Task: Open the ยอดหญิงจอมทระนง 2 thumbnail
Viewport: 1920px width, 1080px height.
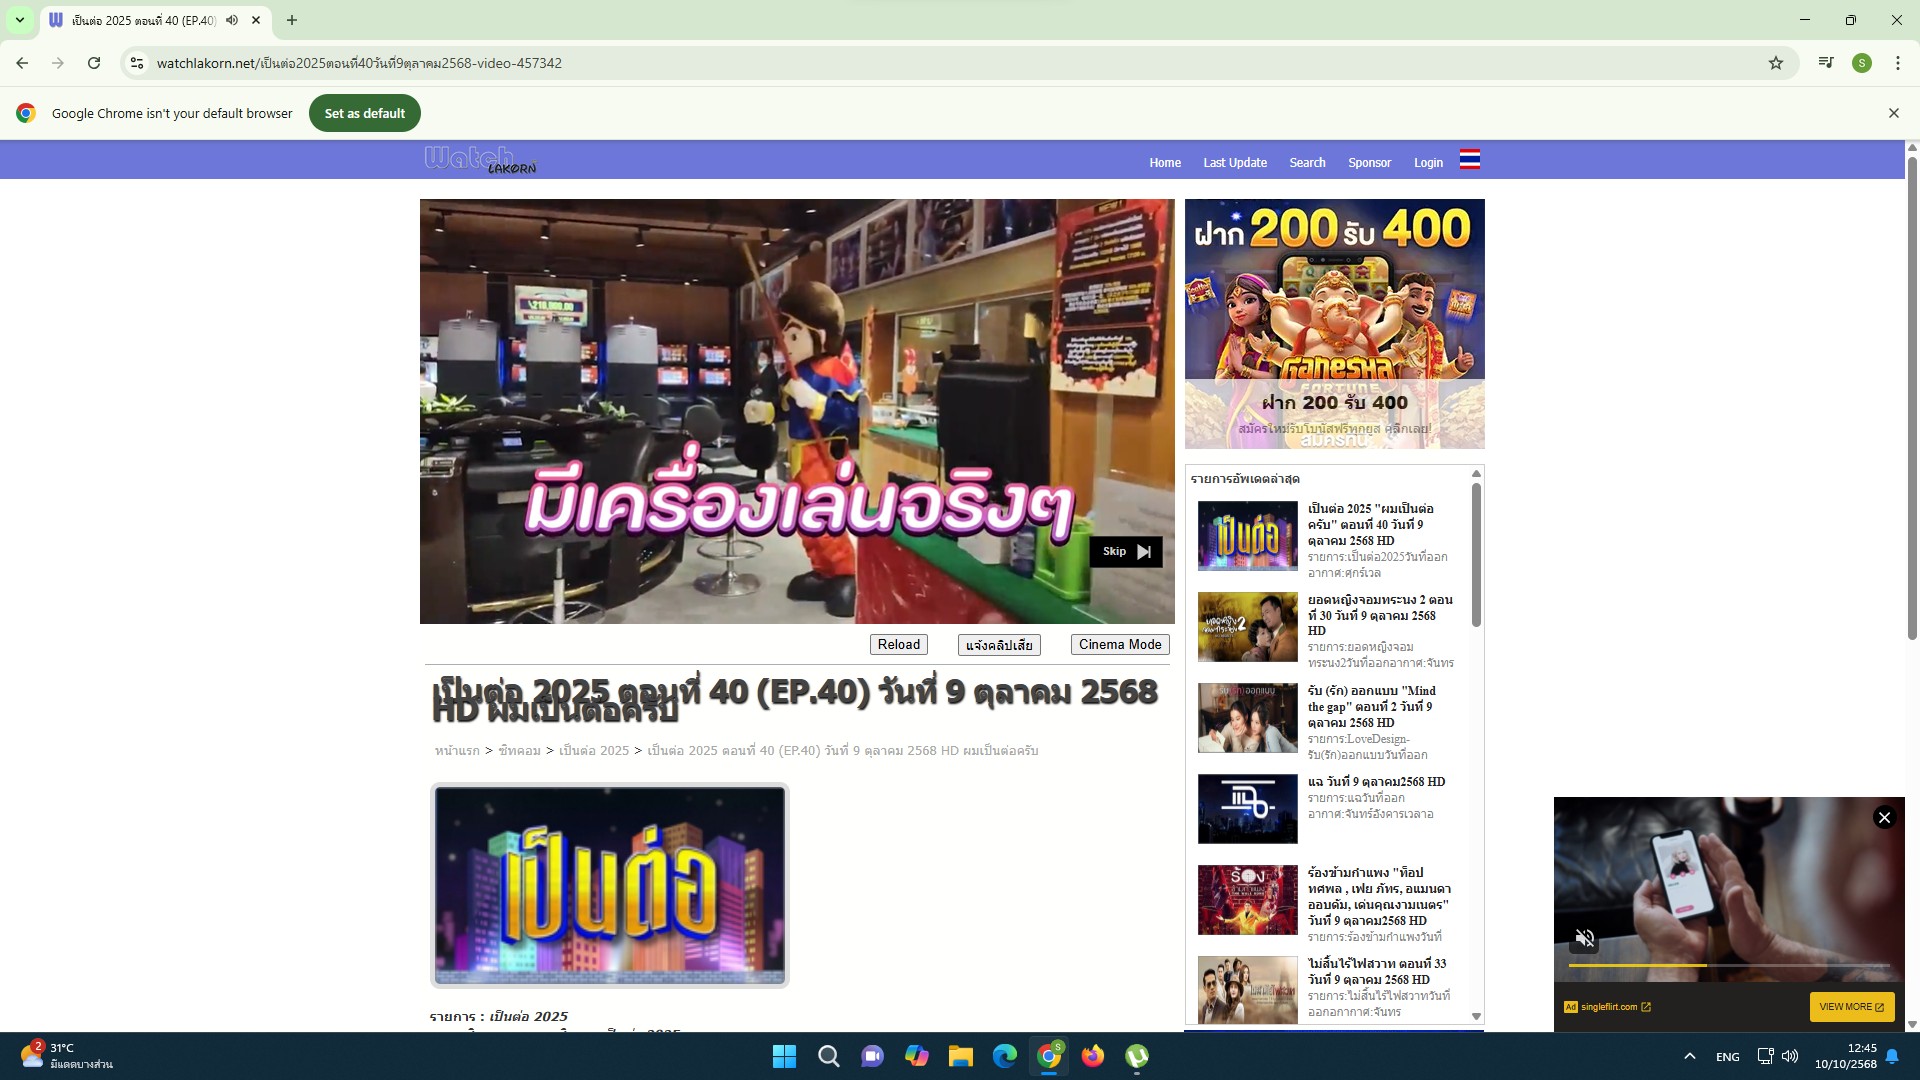Action: 1247,627
